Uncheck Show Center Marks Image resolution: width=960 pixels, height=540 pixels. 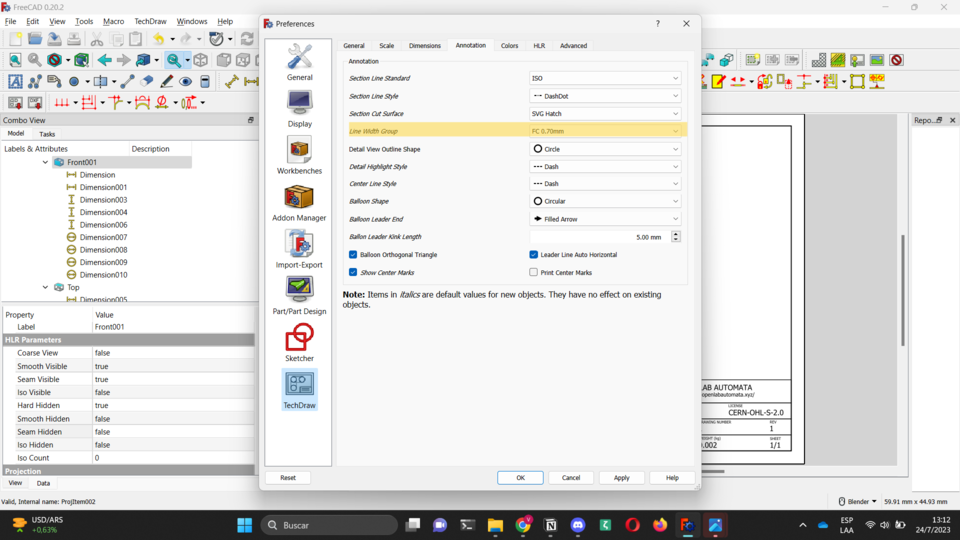click(353, 272)
